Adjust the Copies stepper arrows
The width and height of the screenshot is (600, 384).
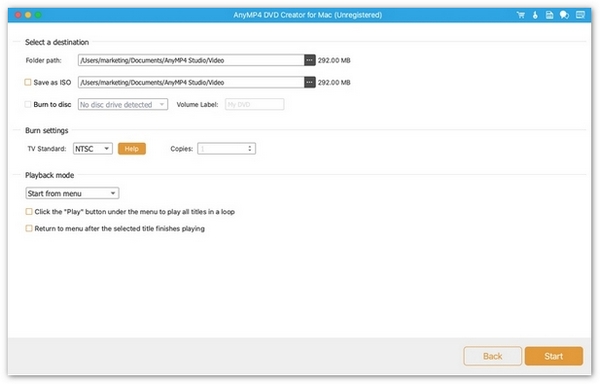coord(249,149)
